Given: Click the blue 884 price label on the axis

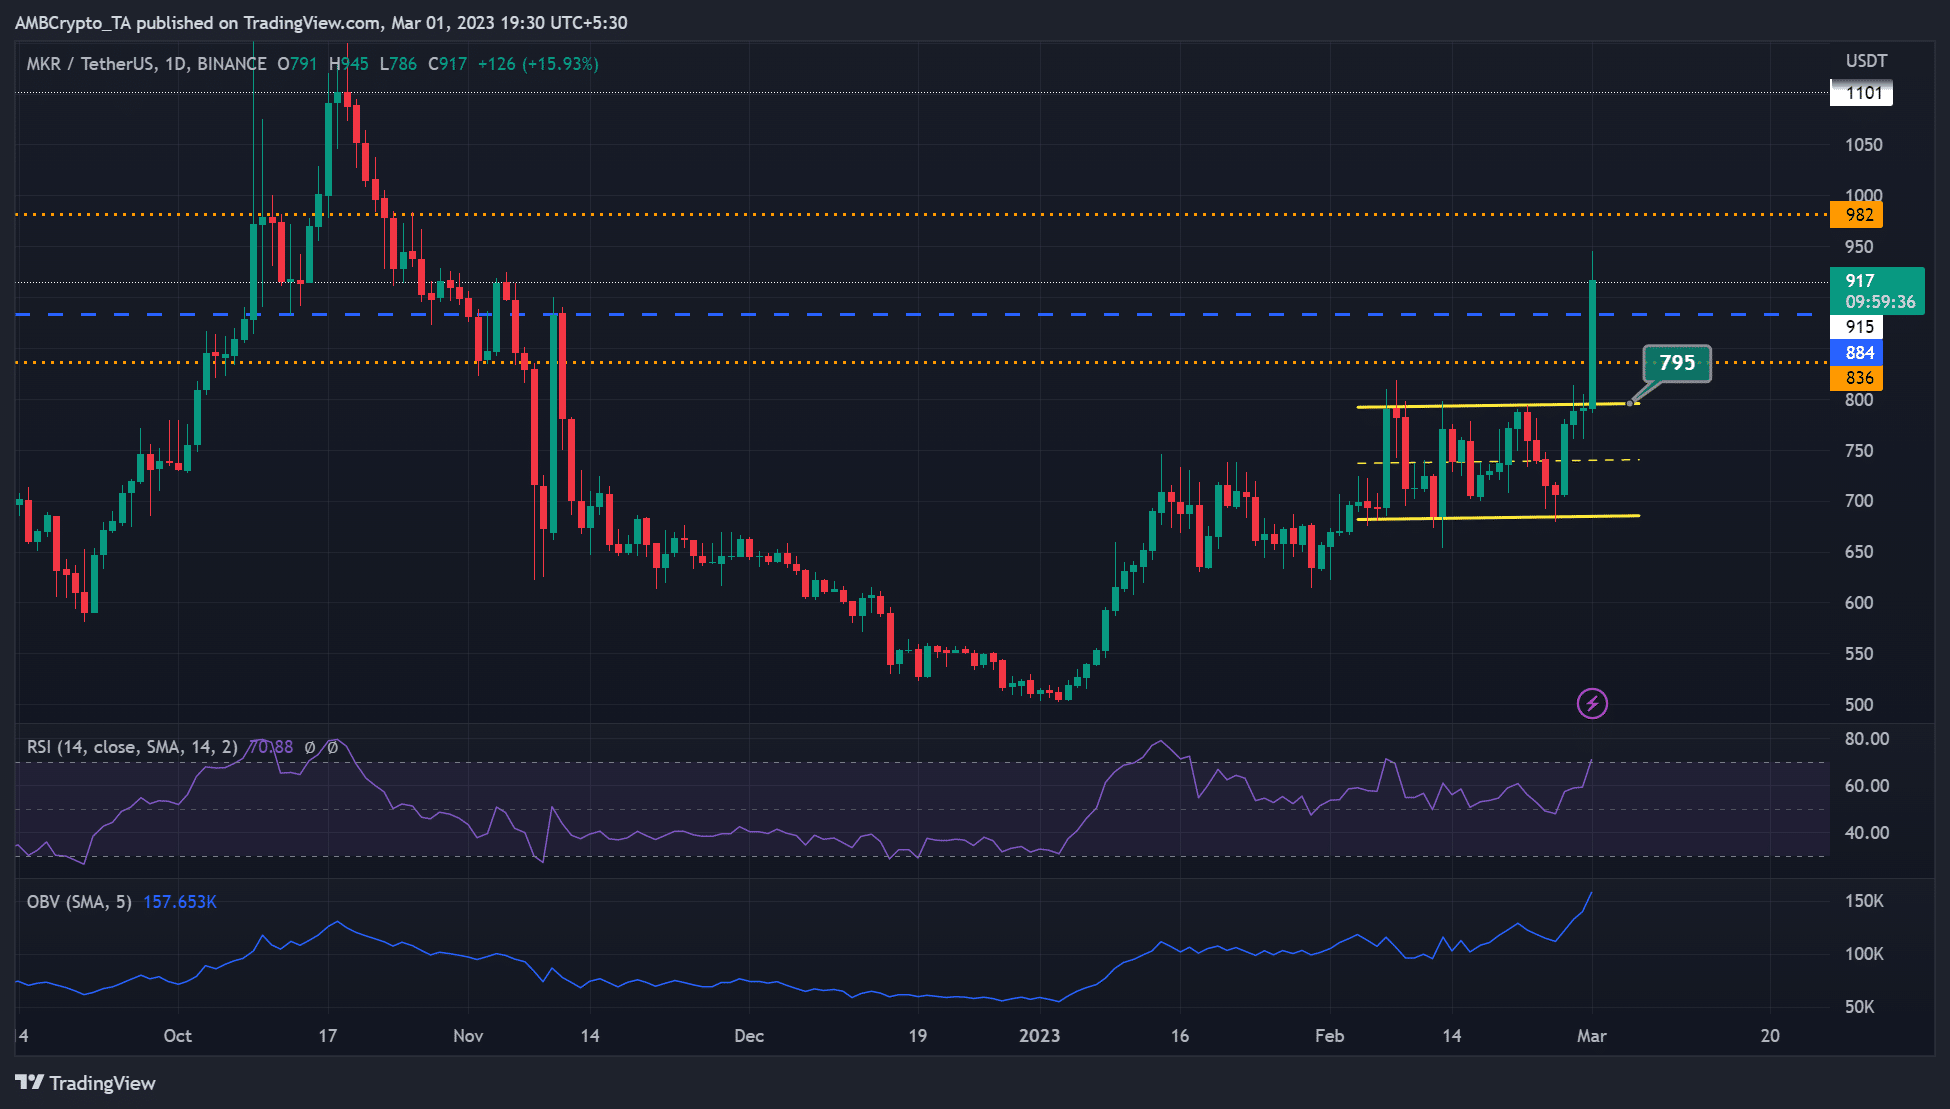Looking at the screenshot, I should pos(1860,352).
